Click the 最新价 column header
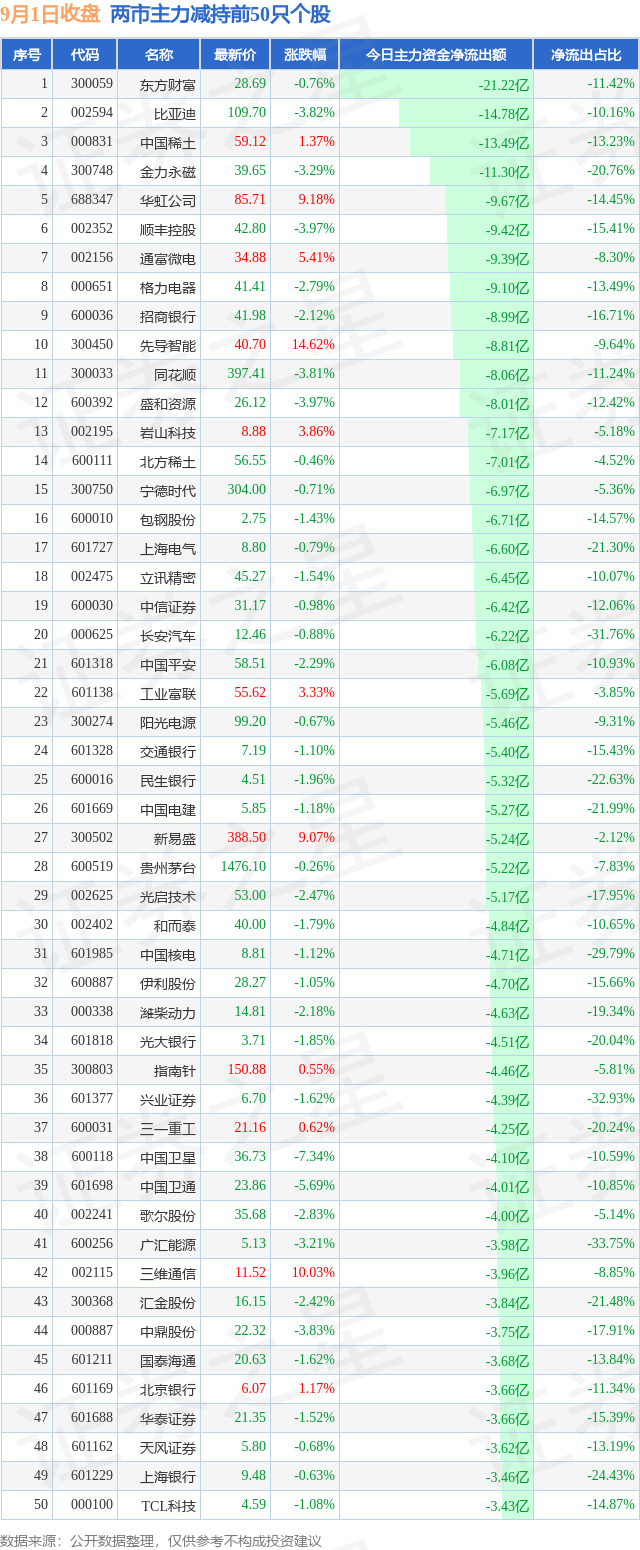 235,55
